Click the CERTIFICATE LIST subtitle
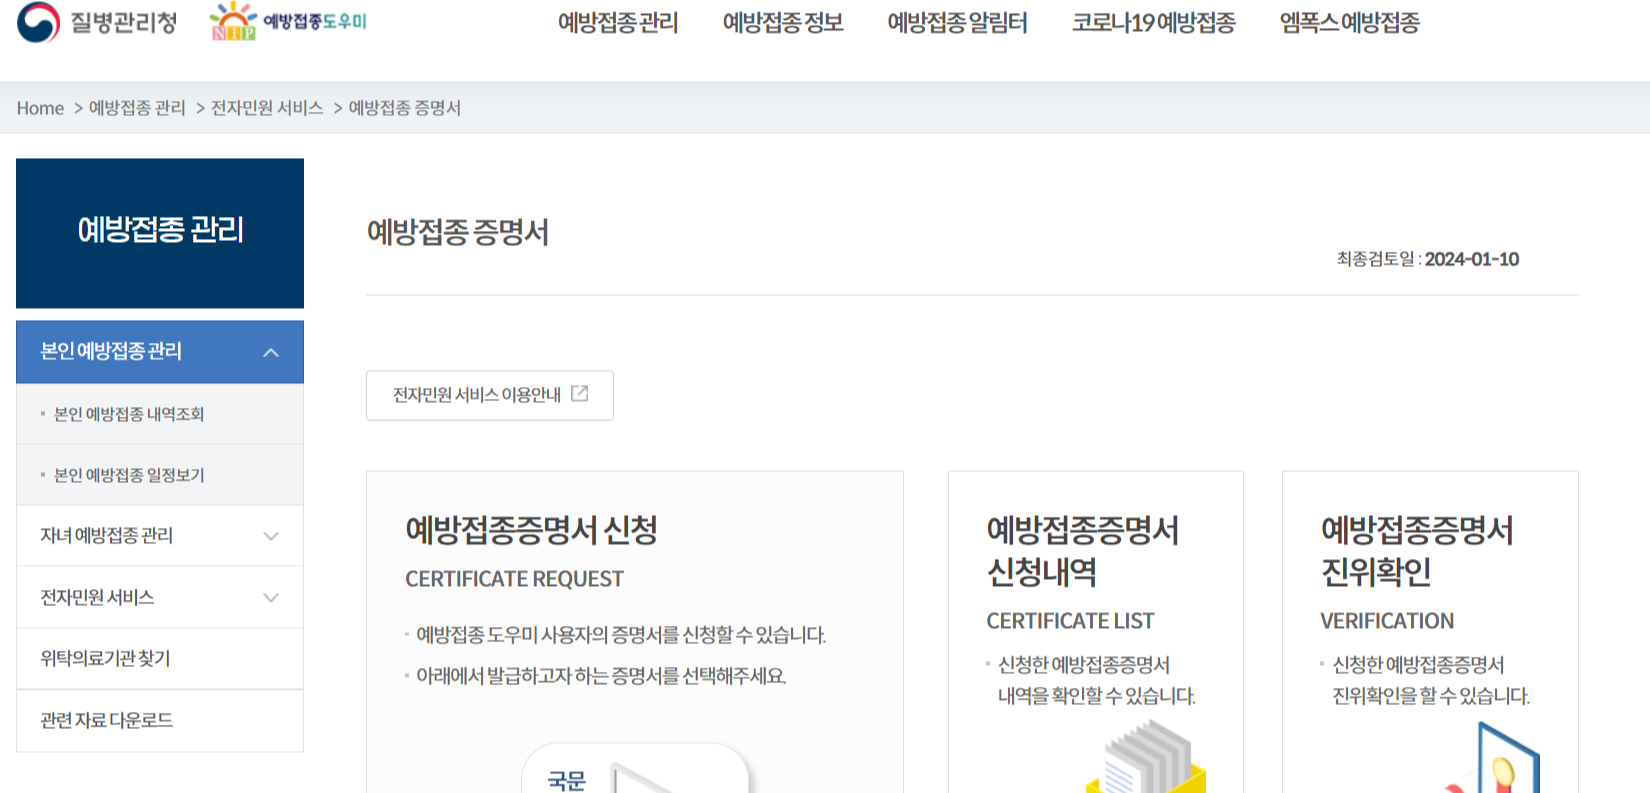This screenshot has height=793, width=1650. pos(1070,621)
